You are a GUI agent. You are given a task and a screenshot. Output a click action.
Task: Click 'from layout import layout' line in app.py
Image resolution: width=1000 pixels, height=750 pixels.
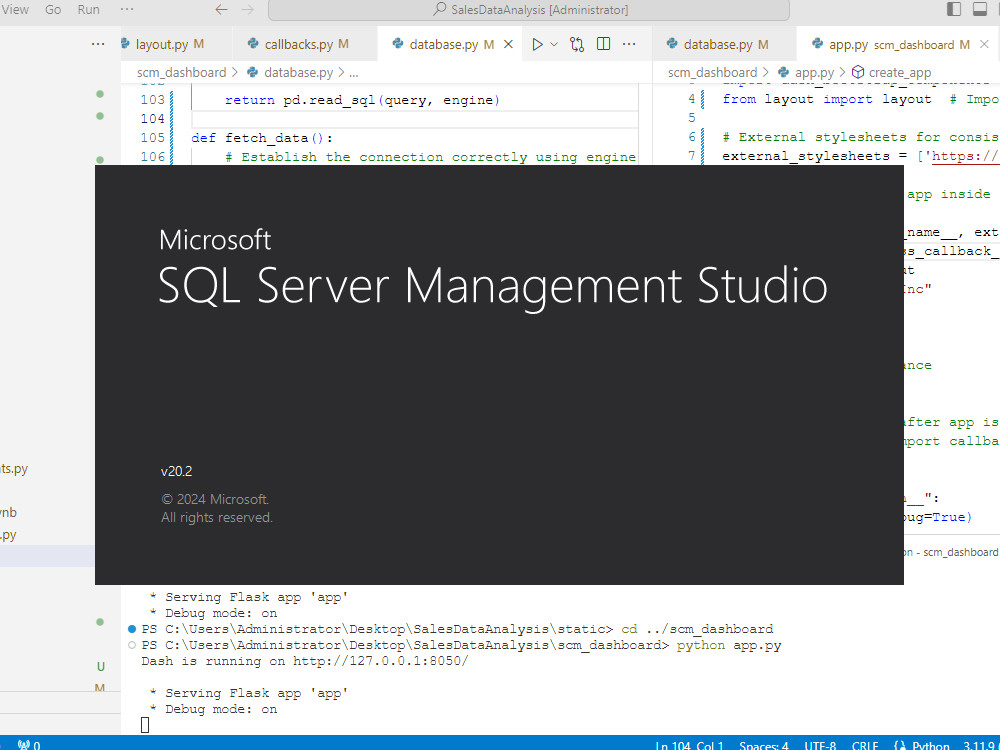[827, 99]
